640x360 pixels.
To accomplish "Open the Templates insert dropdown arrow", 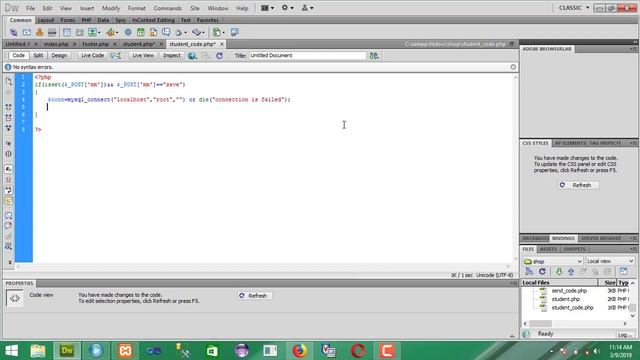I will 223,33.
